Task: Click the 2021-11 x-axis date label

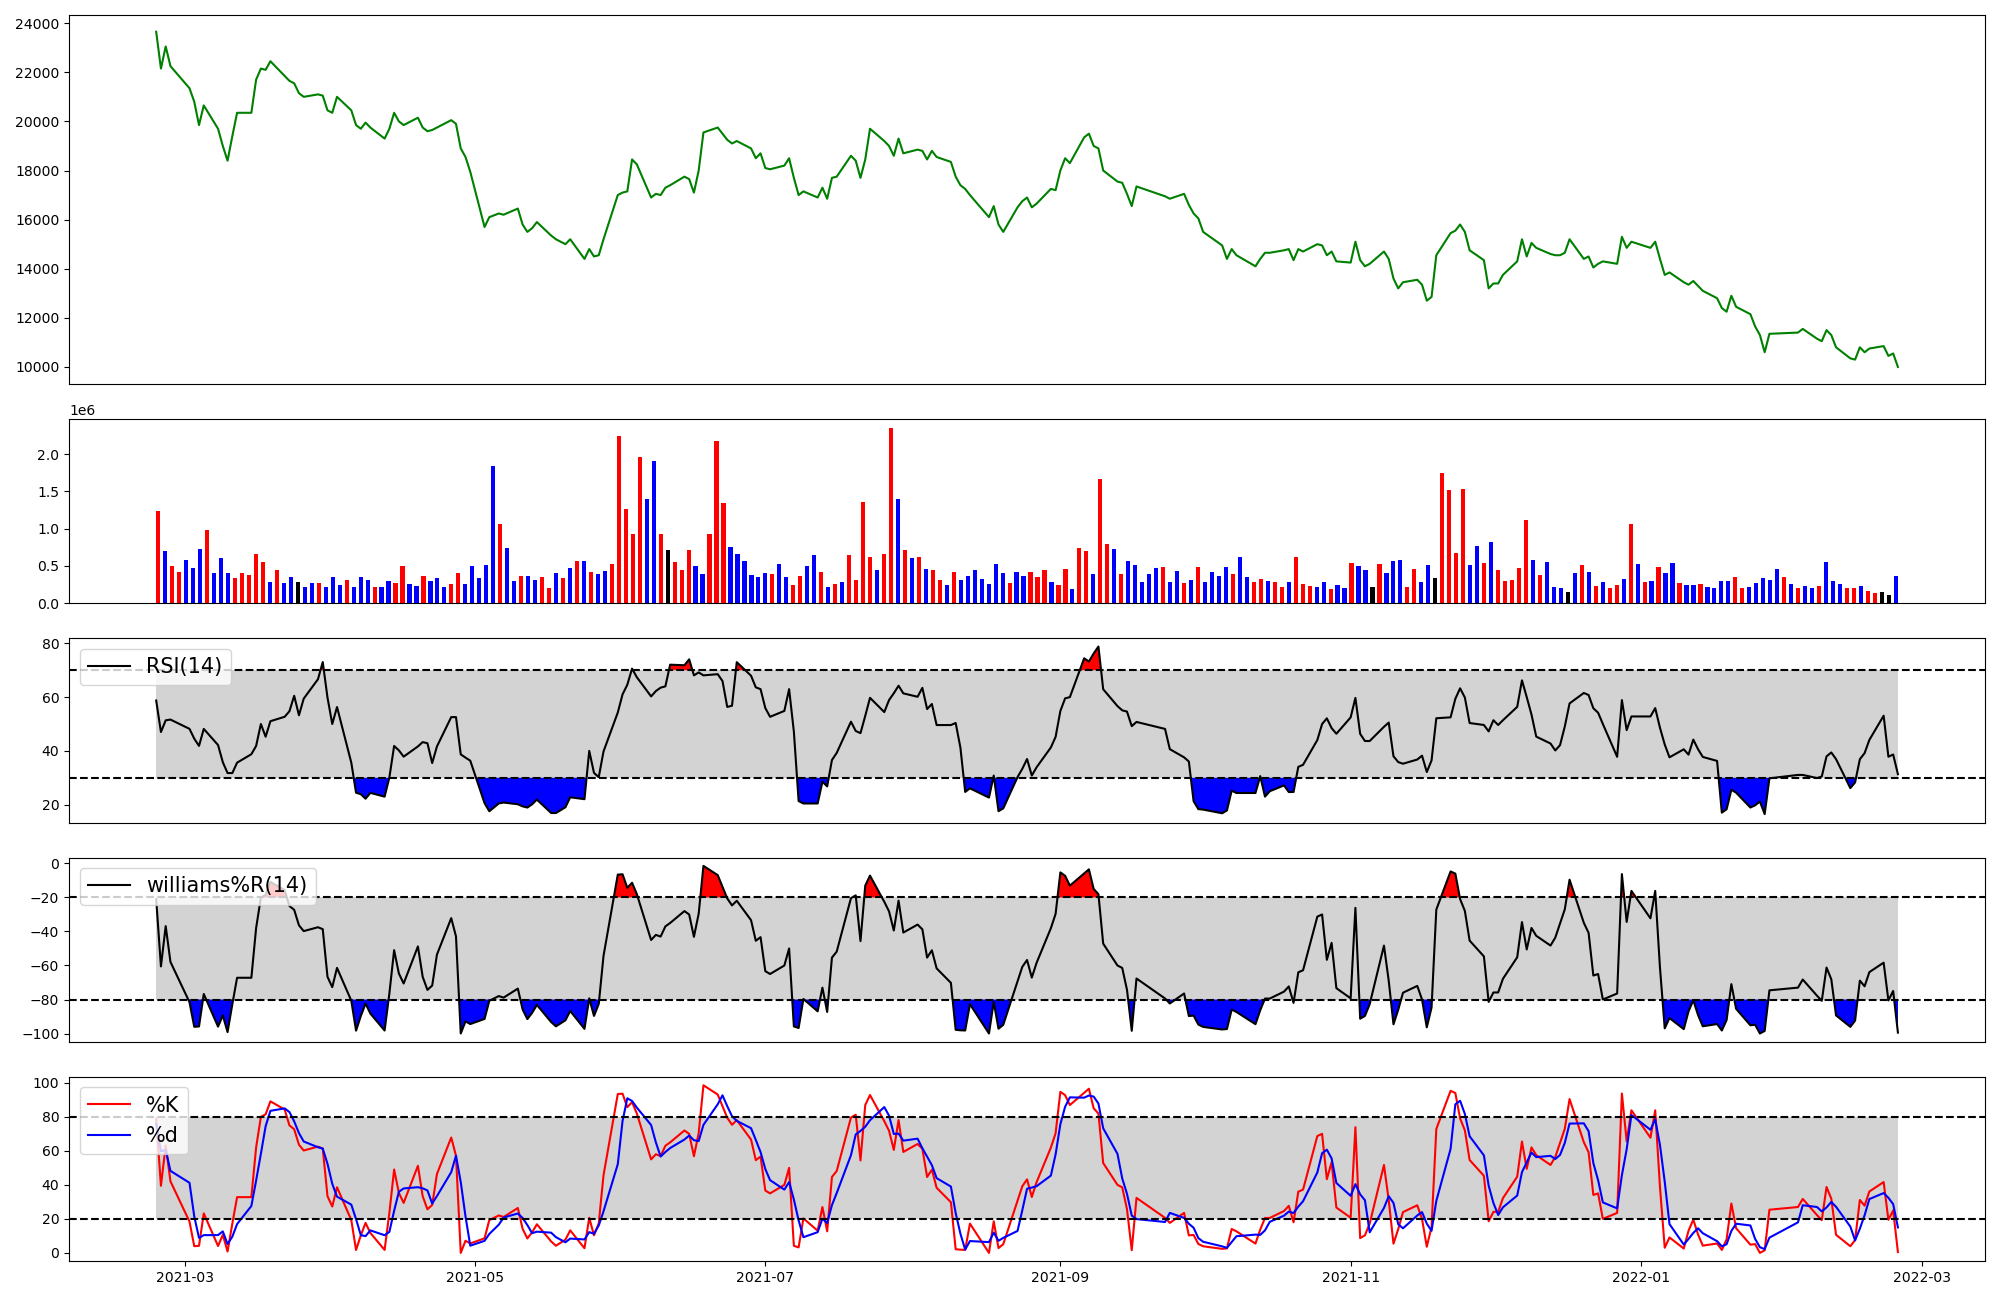Action: click(1351, 1276)
